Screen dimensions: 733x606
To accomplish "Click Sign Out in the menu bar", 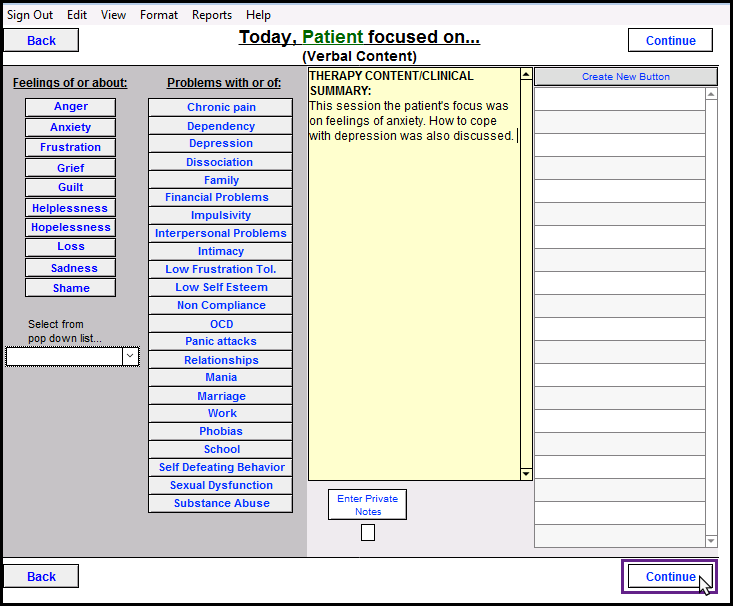I will [30, 15].
